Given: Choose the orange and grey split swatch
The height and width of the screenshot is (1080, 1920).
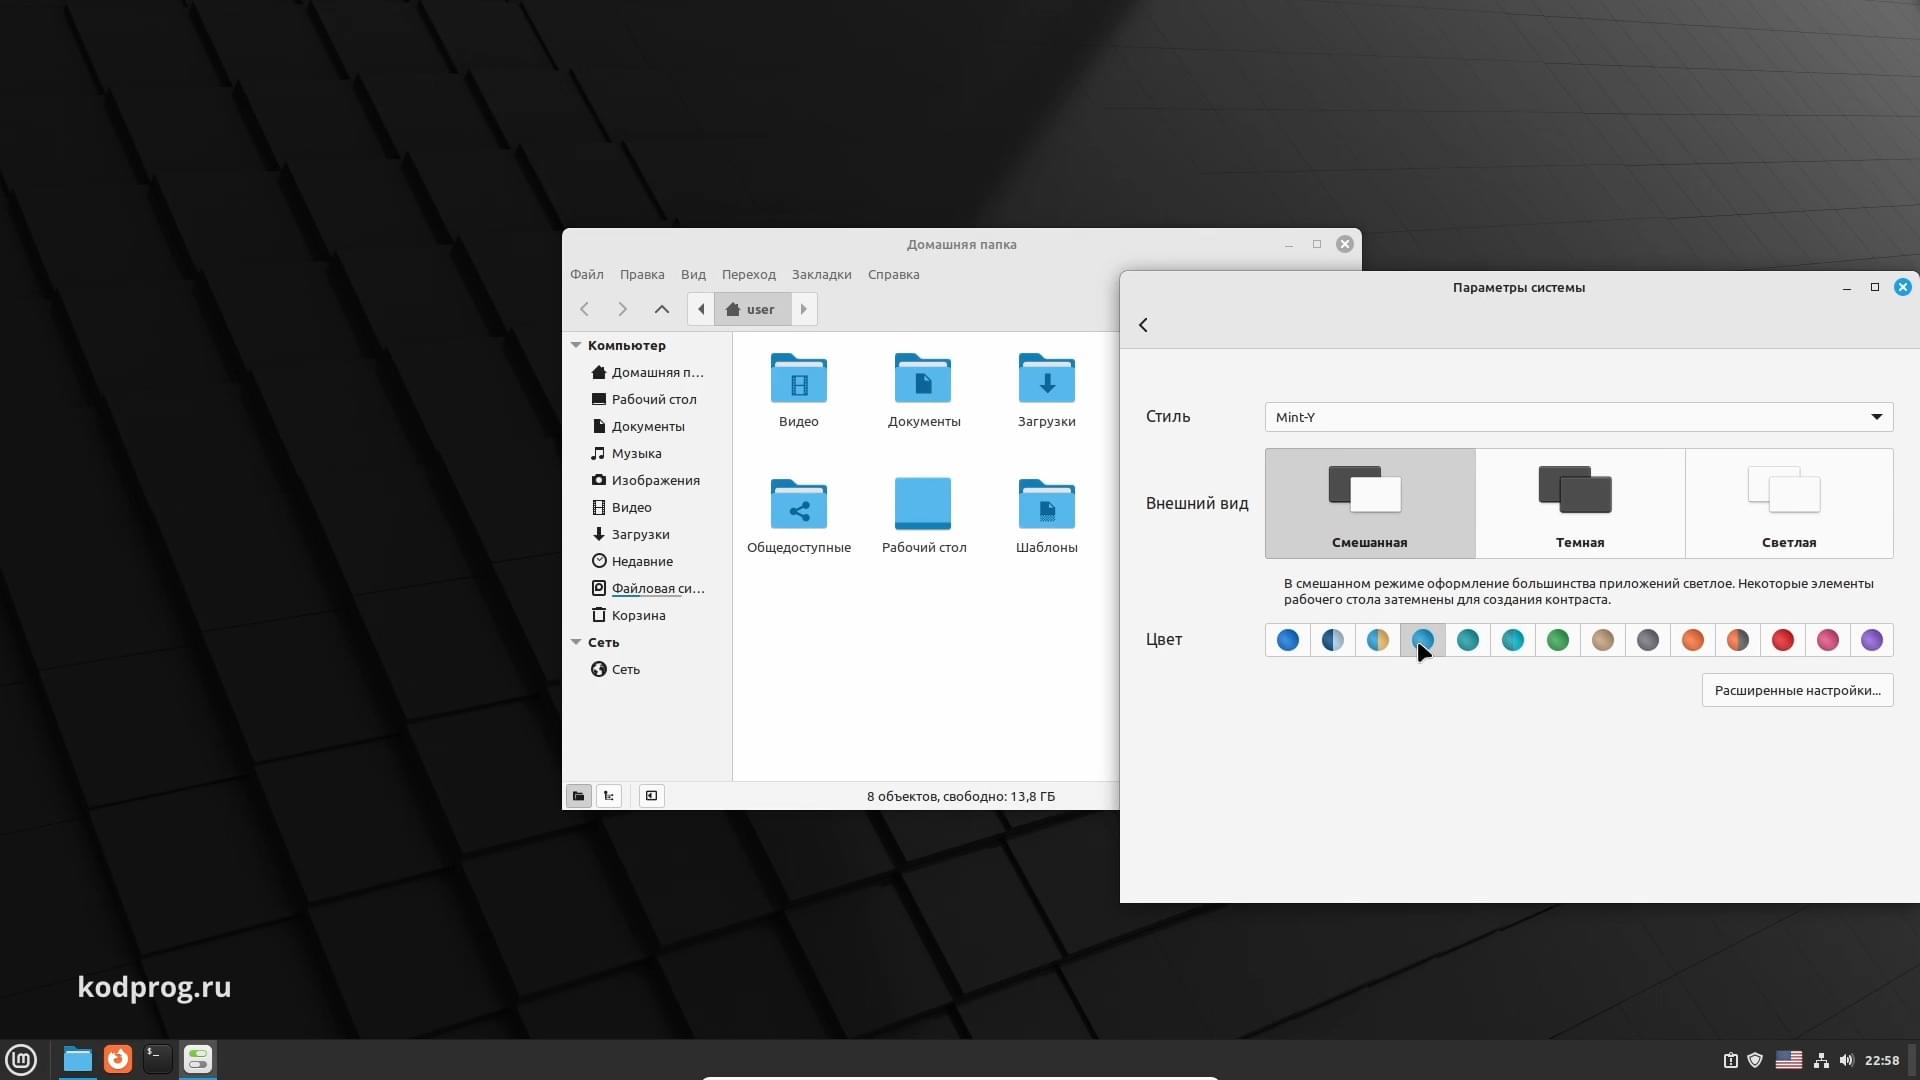Looking at the screenshot, I should pos(1738,640).
